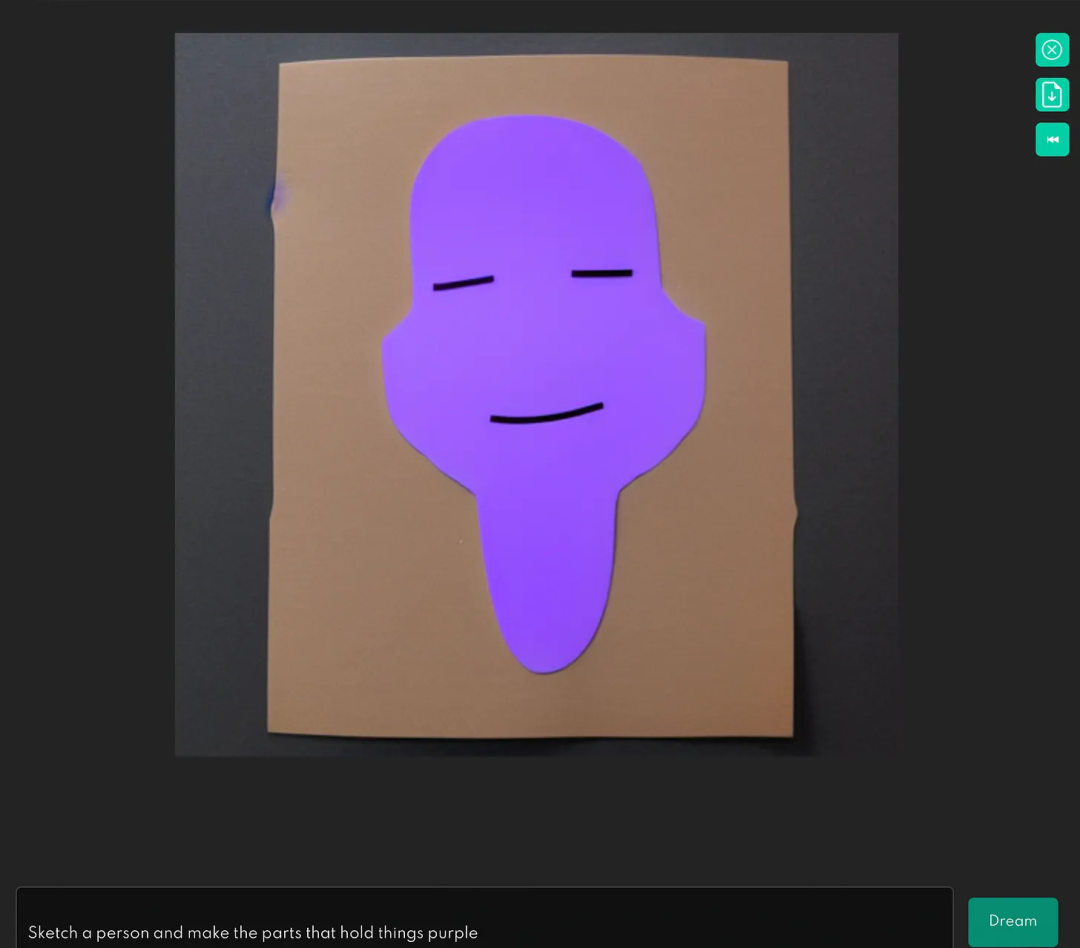Click the Dream button
Screen dimensions: 1080x948
point(1012,921)
